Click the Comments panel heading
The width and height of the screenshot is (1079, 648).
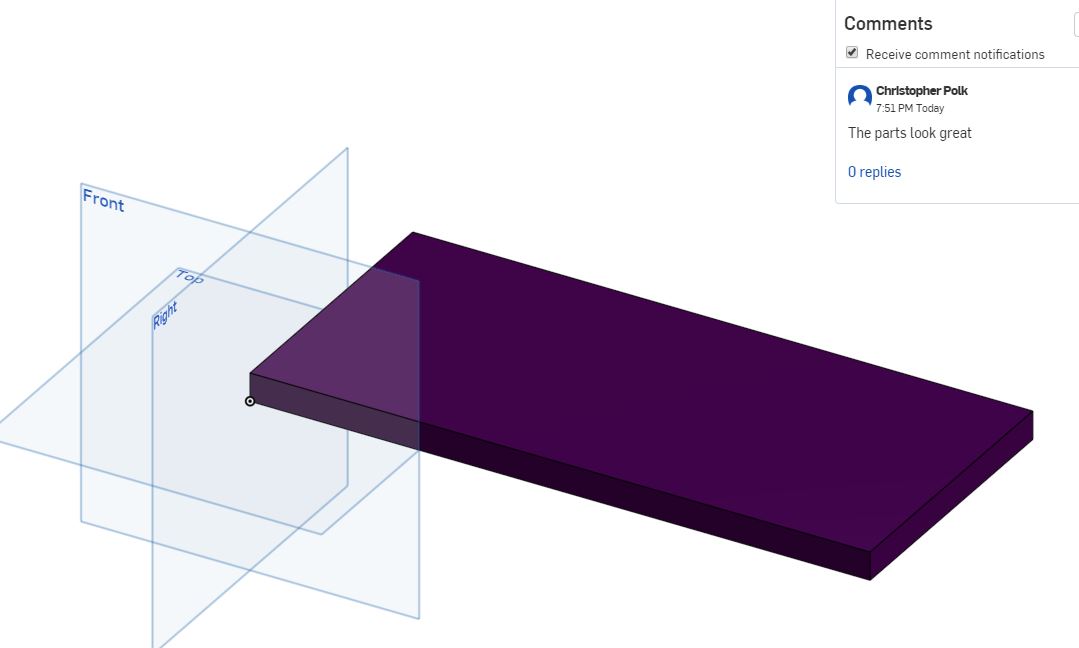(888, 23)
